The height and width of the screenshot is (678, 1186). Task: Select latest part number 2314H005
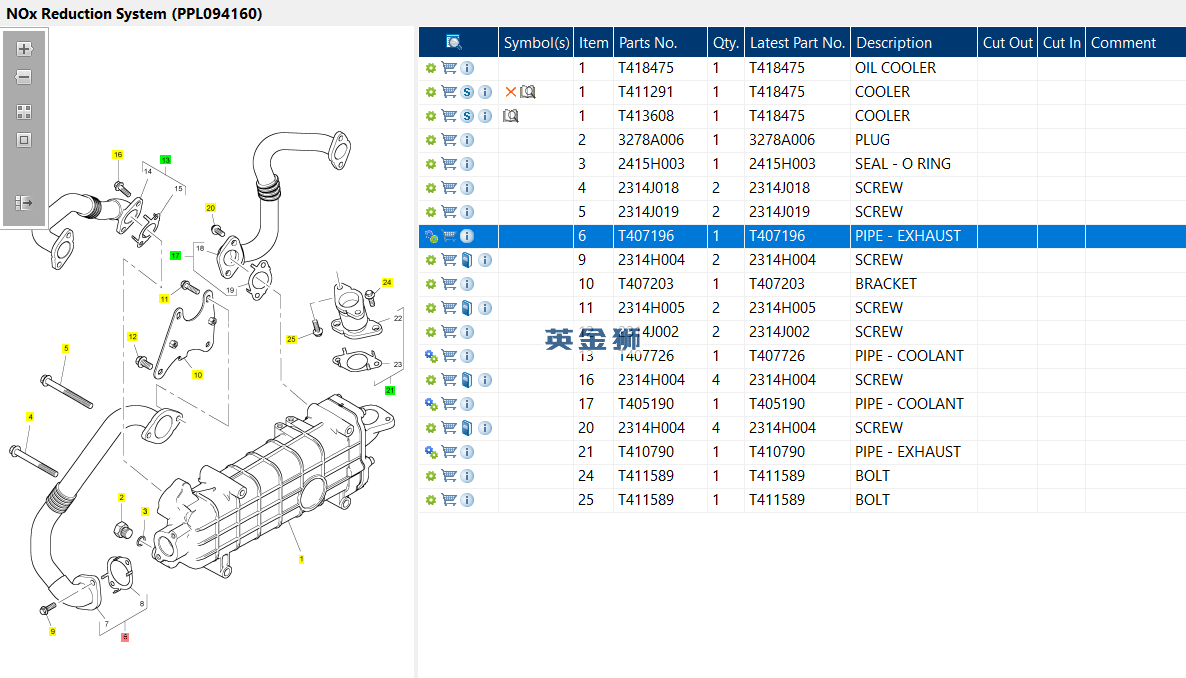tap(782, 308)
